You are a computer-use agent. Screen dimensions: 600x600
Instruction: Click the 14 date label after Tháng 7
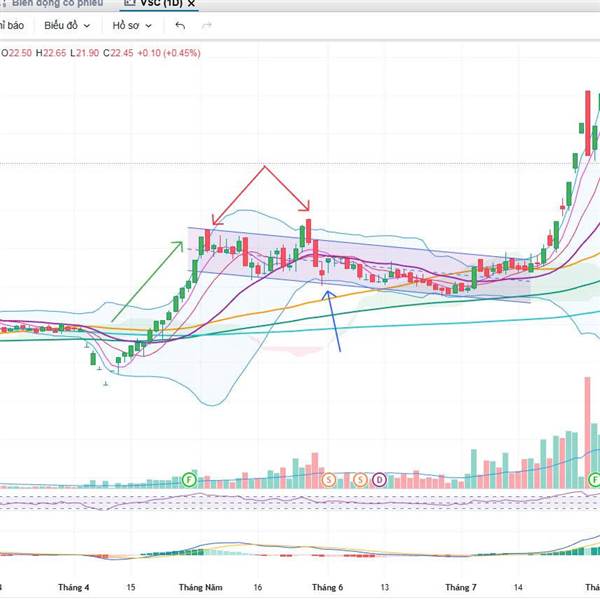coord(518,587)
